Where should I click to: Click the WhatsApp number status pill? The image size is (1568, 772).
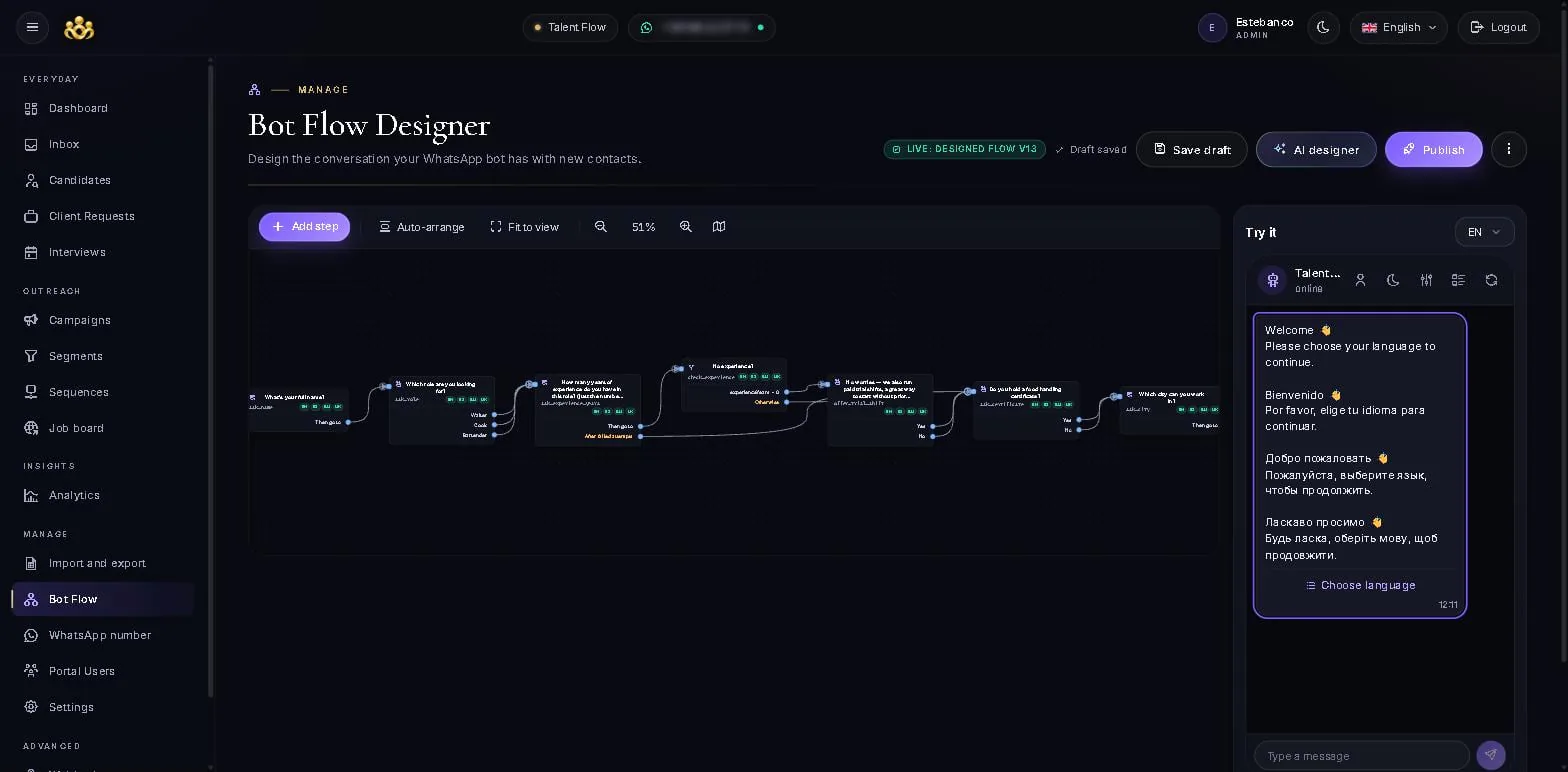click(701, 27)
